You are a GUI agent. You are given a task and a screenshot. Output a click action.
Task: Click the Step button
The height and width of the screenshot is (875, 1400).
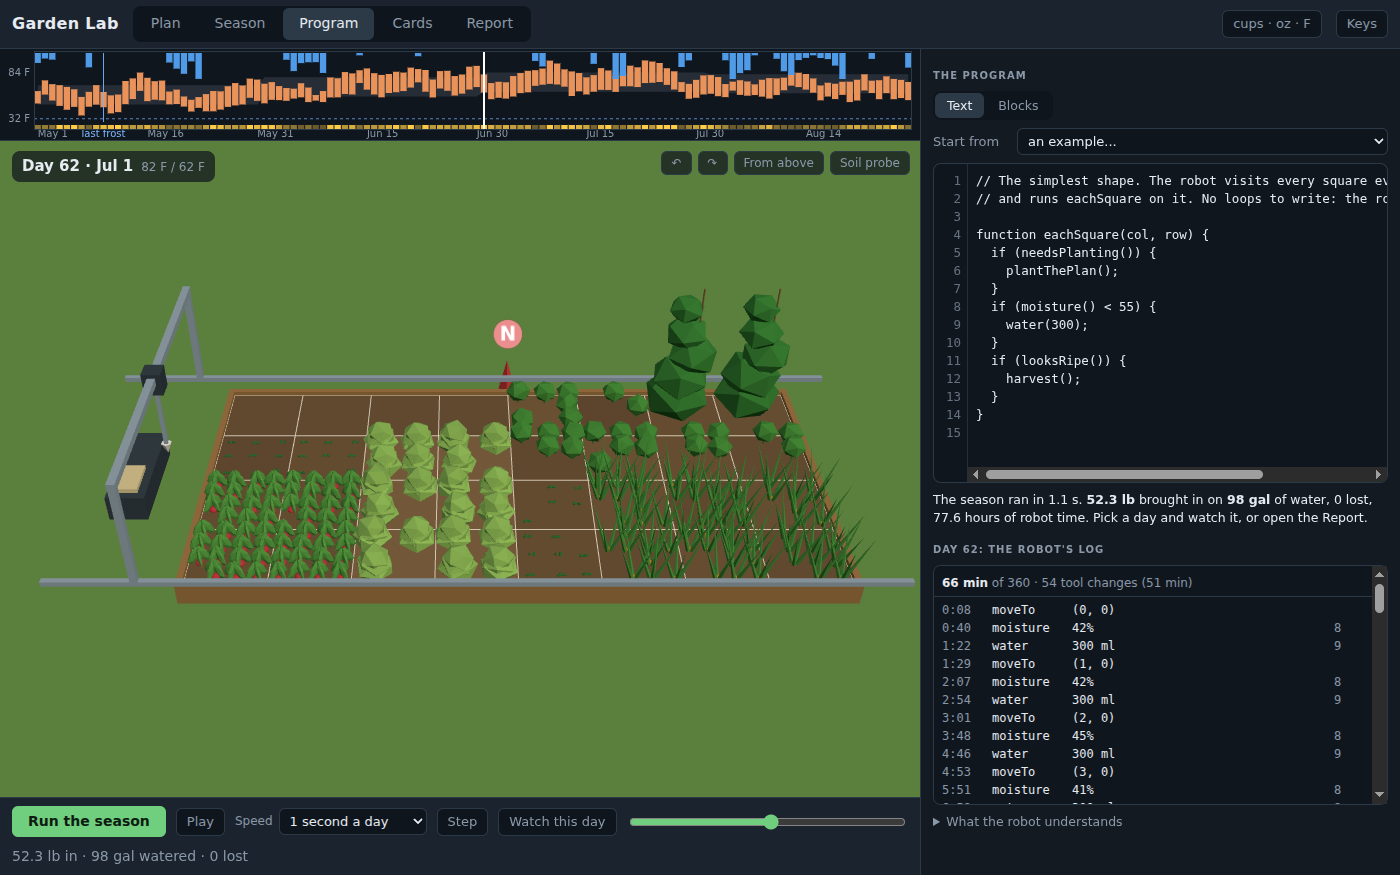pyautogui.click(x=462, y=821)
